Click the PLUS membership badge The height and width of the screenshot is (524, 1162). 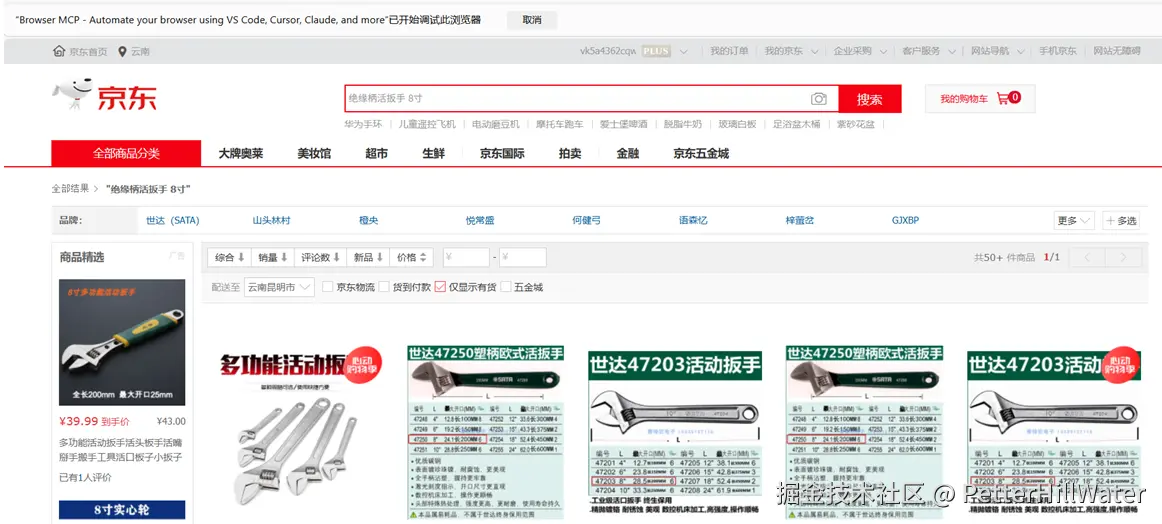pyautogui.click(x=656, y=51)
